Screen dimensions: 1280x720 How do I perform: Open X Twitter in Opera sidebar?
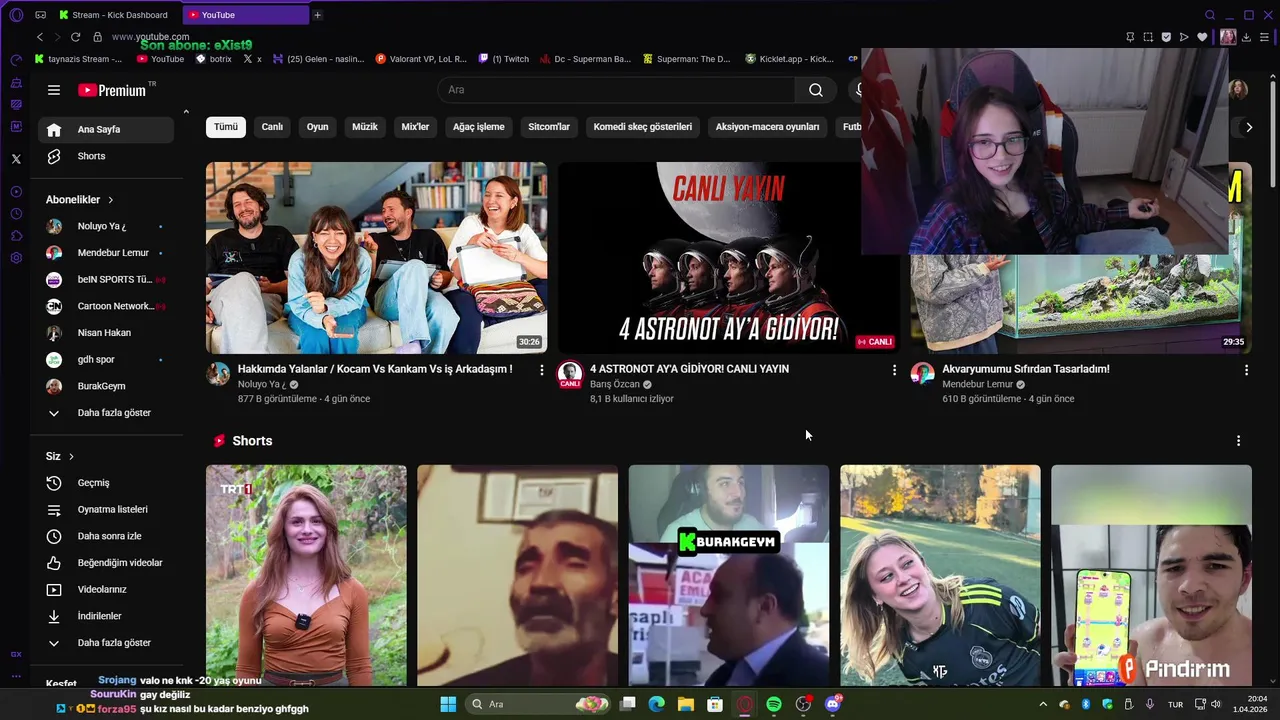[16, 159]
